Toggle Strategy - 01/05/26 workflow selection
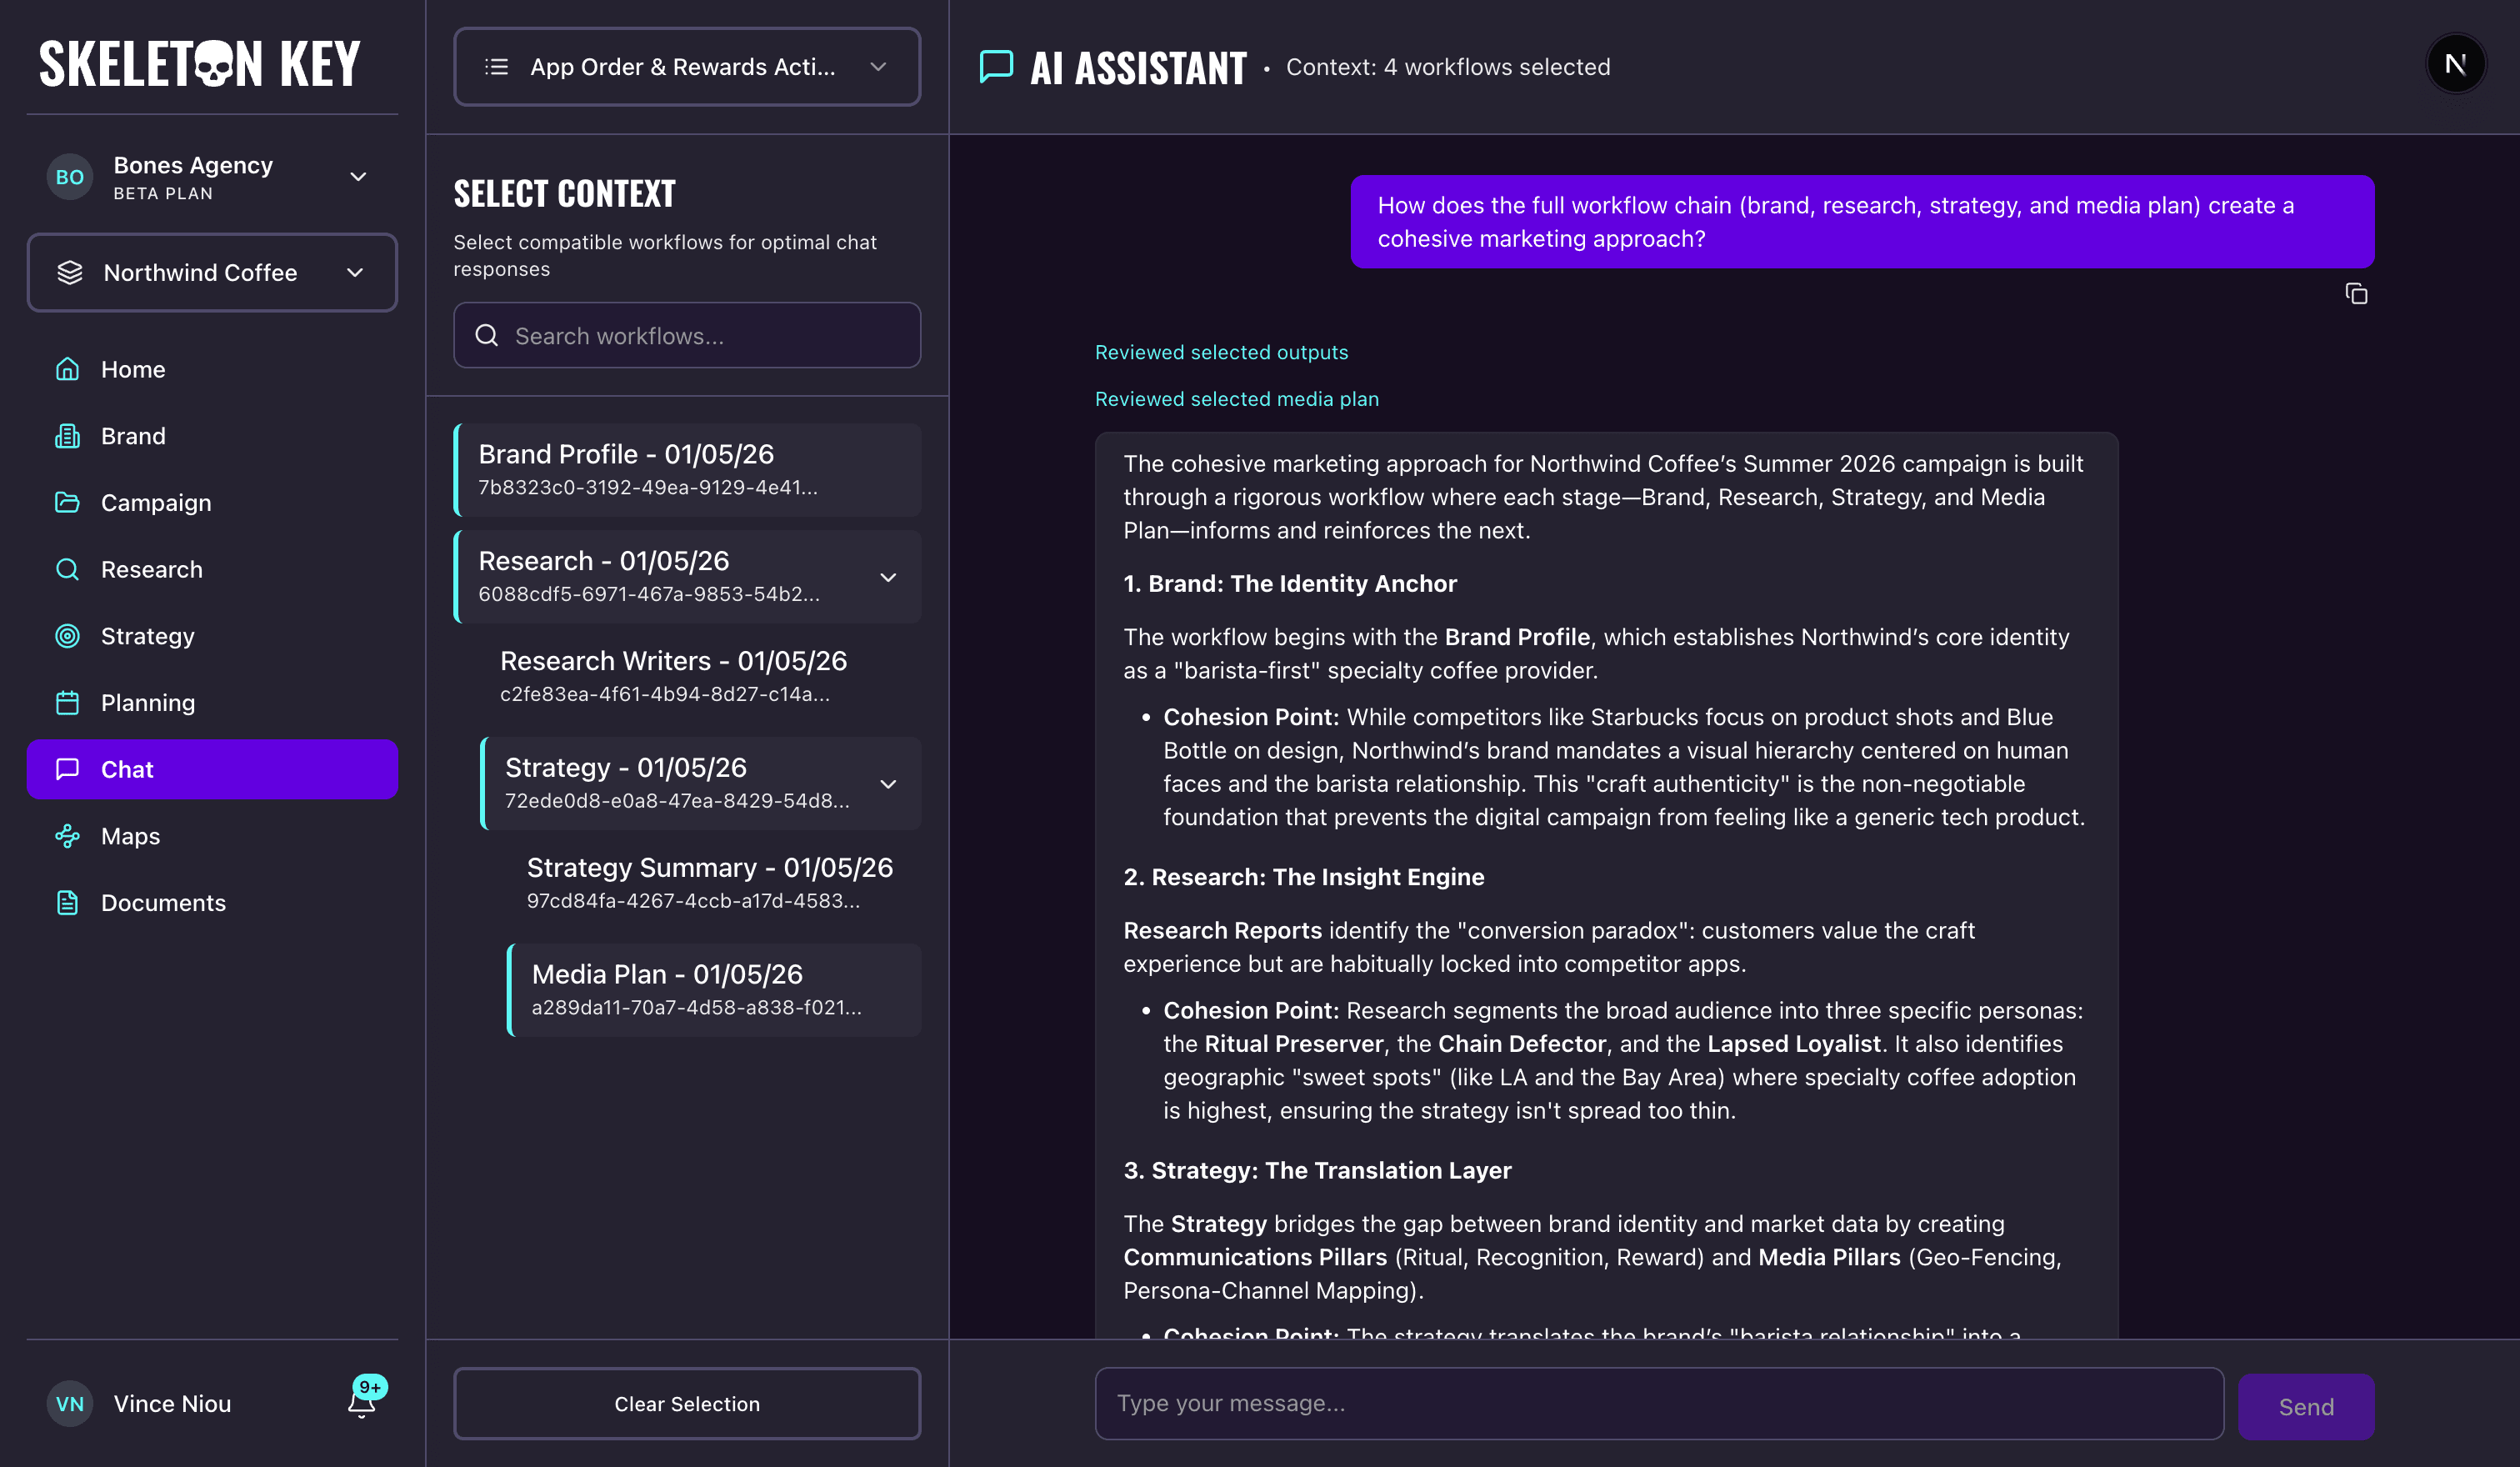This screenshot has height=1467, width=2520. (x=700, y=783)
